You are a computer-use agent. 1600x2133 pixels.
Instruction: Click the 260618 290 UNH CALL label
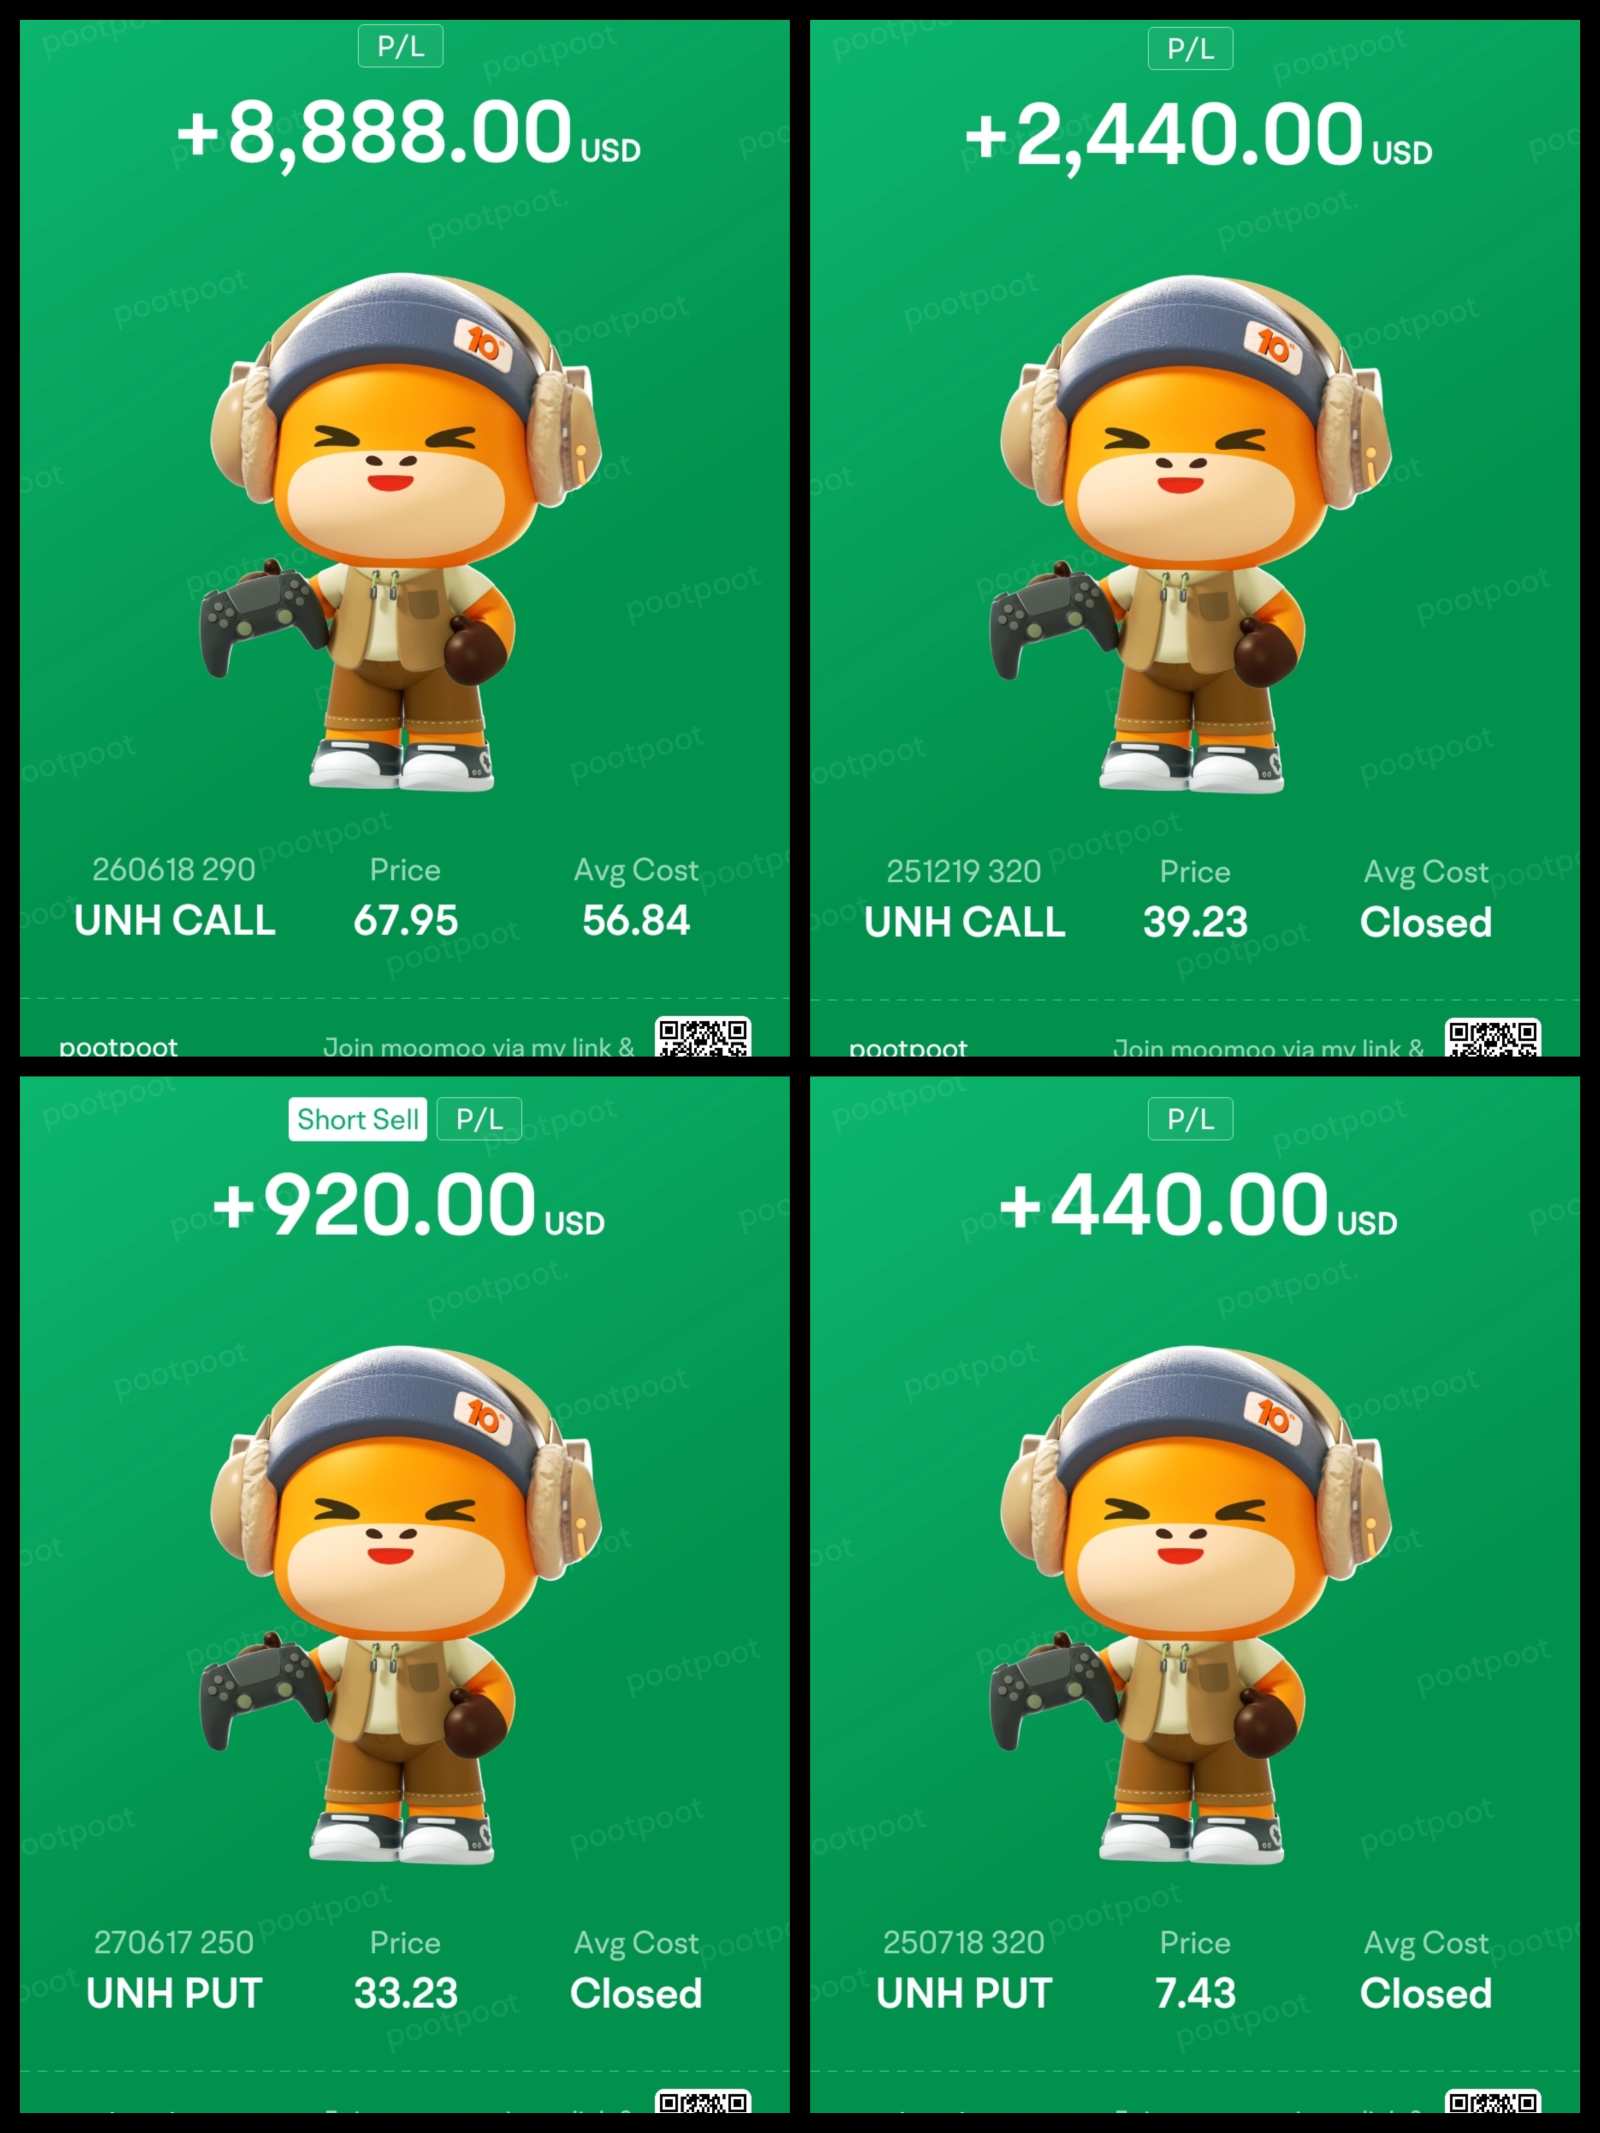coord(174,896)
